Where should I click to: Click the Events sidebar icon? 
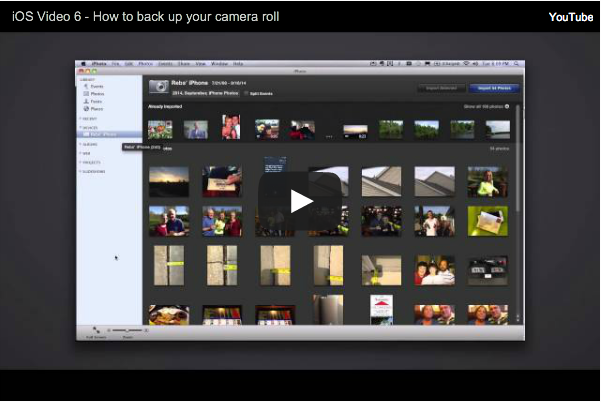click(86, 86)
